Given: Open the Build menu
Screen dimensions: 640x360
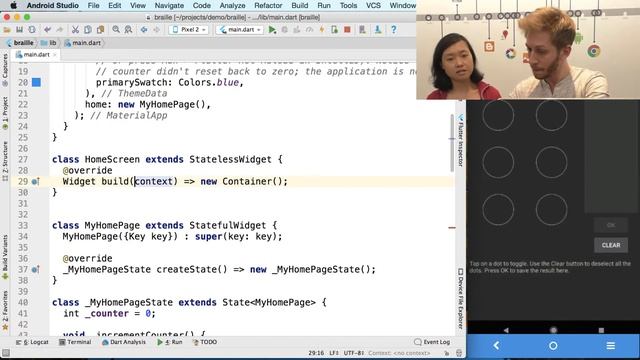Looking at the screenshot, I should [300, 5].
